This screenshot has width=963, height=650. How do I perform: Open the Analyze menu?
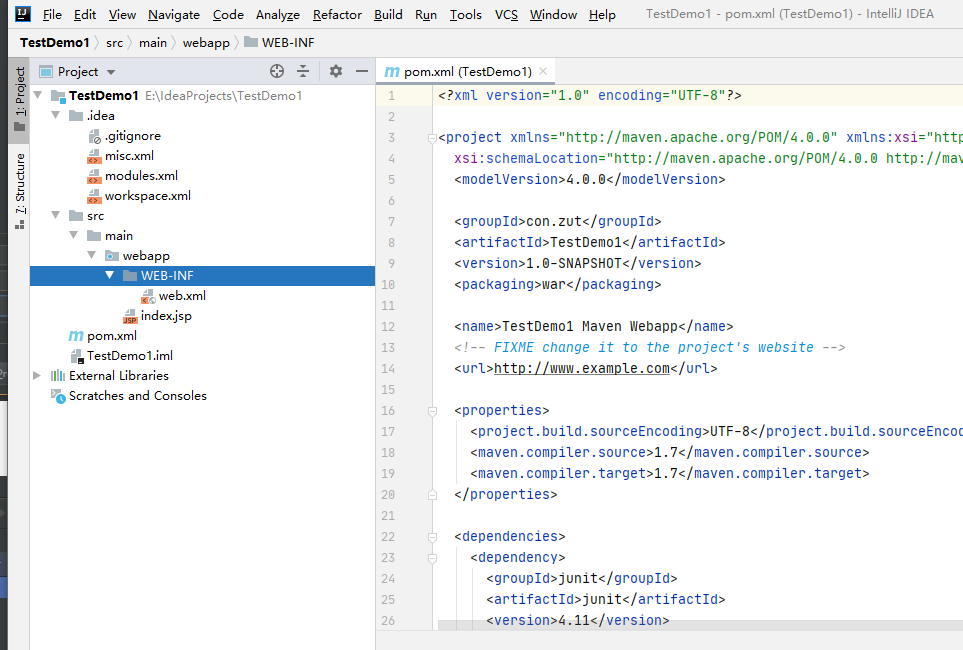tap(278, 14)
